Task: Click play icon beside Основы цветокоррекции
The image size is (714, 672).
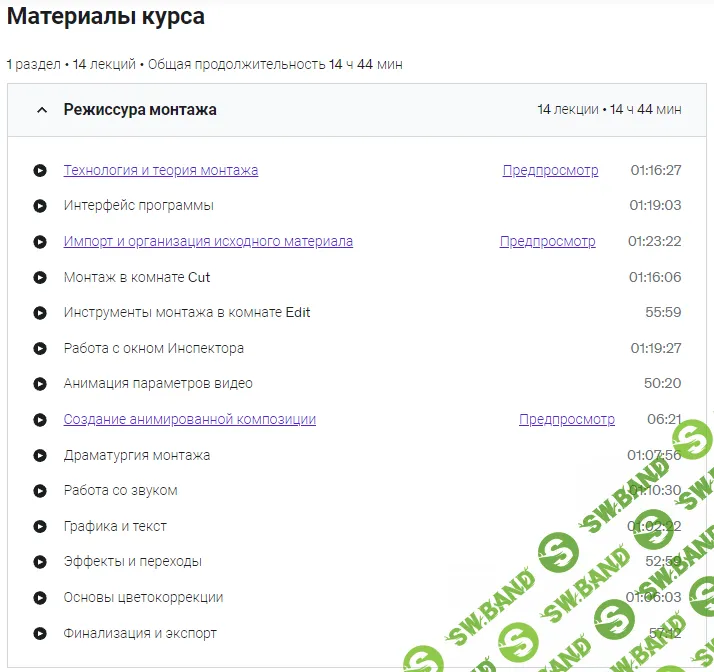Action: point(40,598)
